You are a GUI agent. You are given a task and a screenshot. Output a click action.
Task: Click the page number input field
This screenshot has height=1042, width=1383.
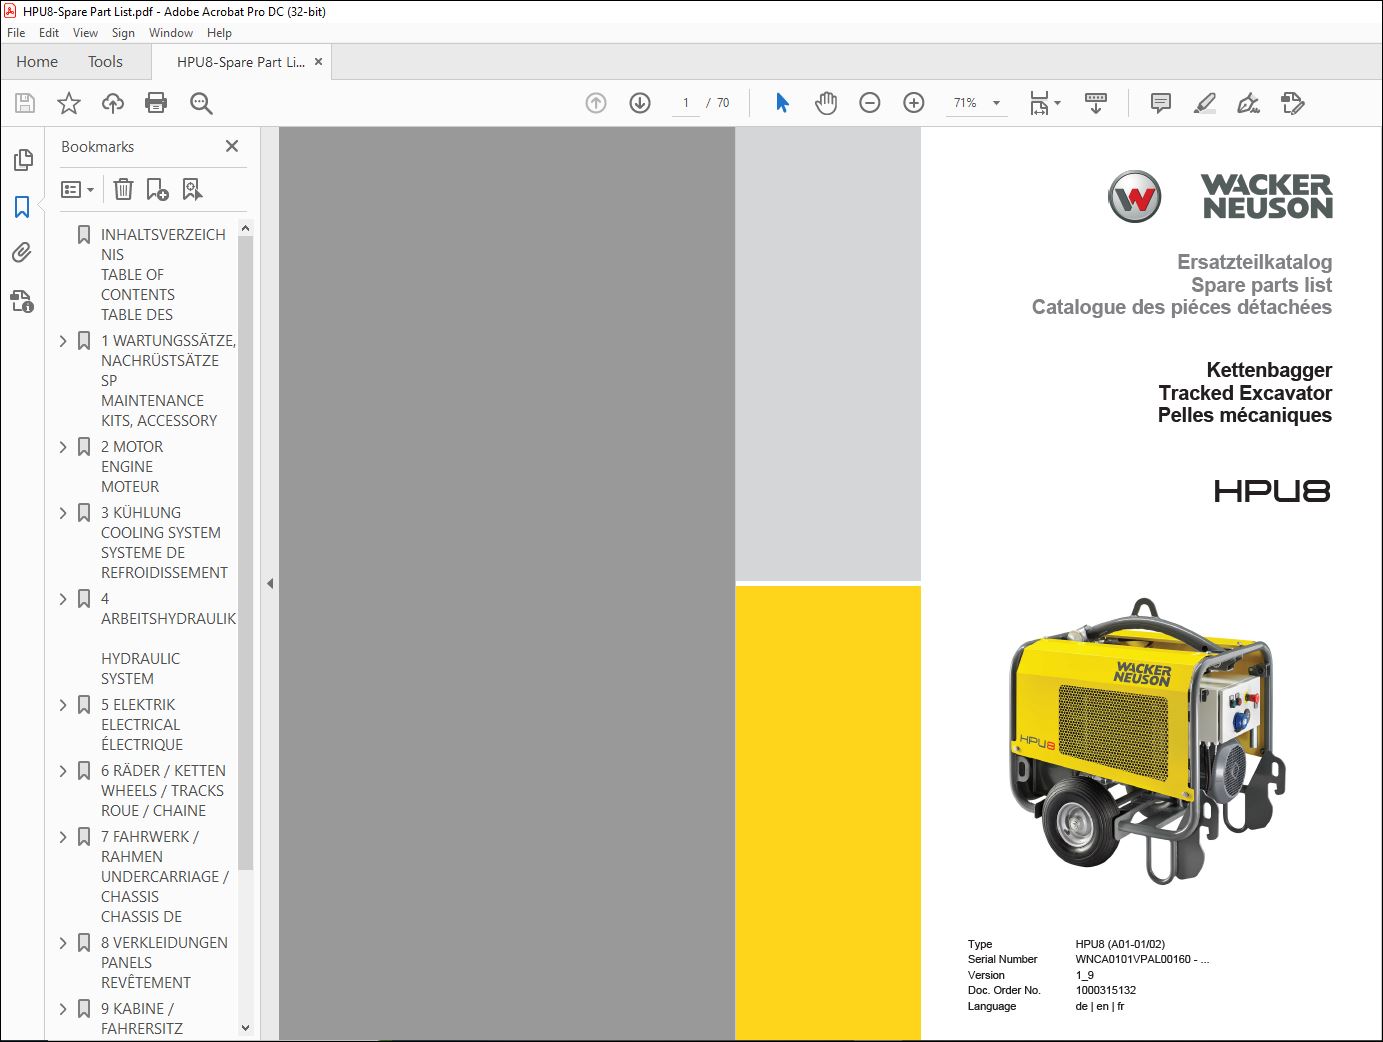coord(686,103)
